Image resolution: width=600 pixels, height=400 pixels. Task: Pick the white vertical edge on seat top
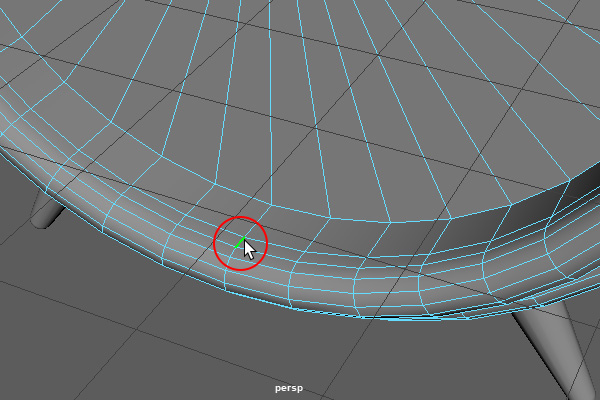coord(272,100)
